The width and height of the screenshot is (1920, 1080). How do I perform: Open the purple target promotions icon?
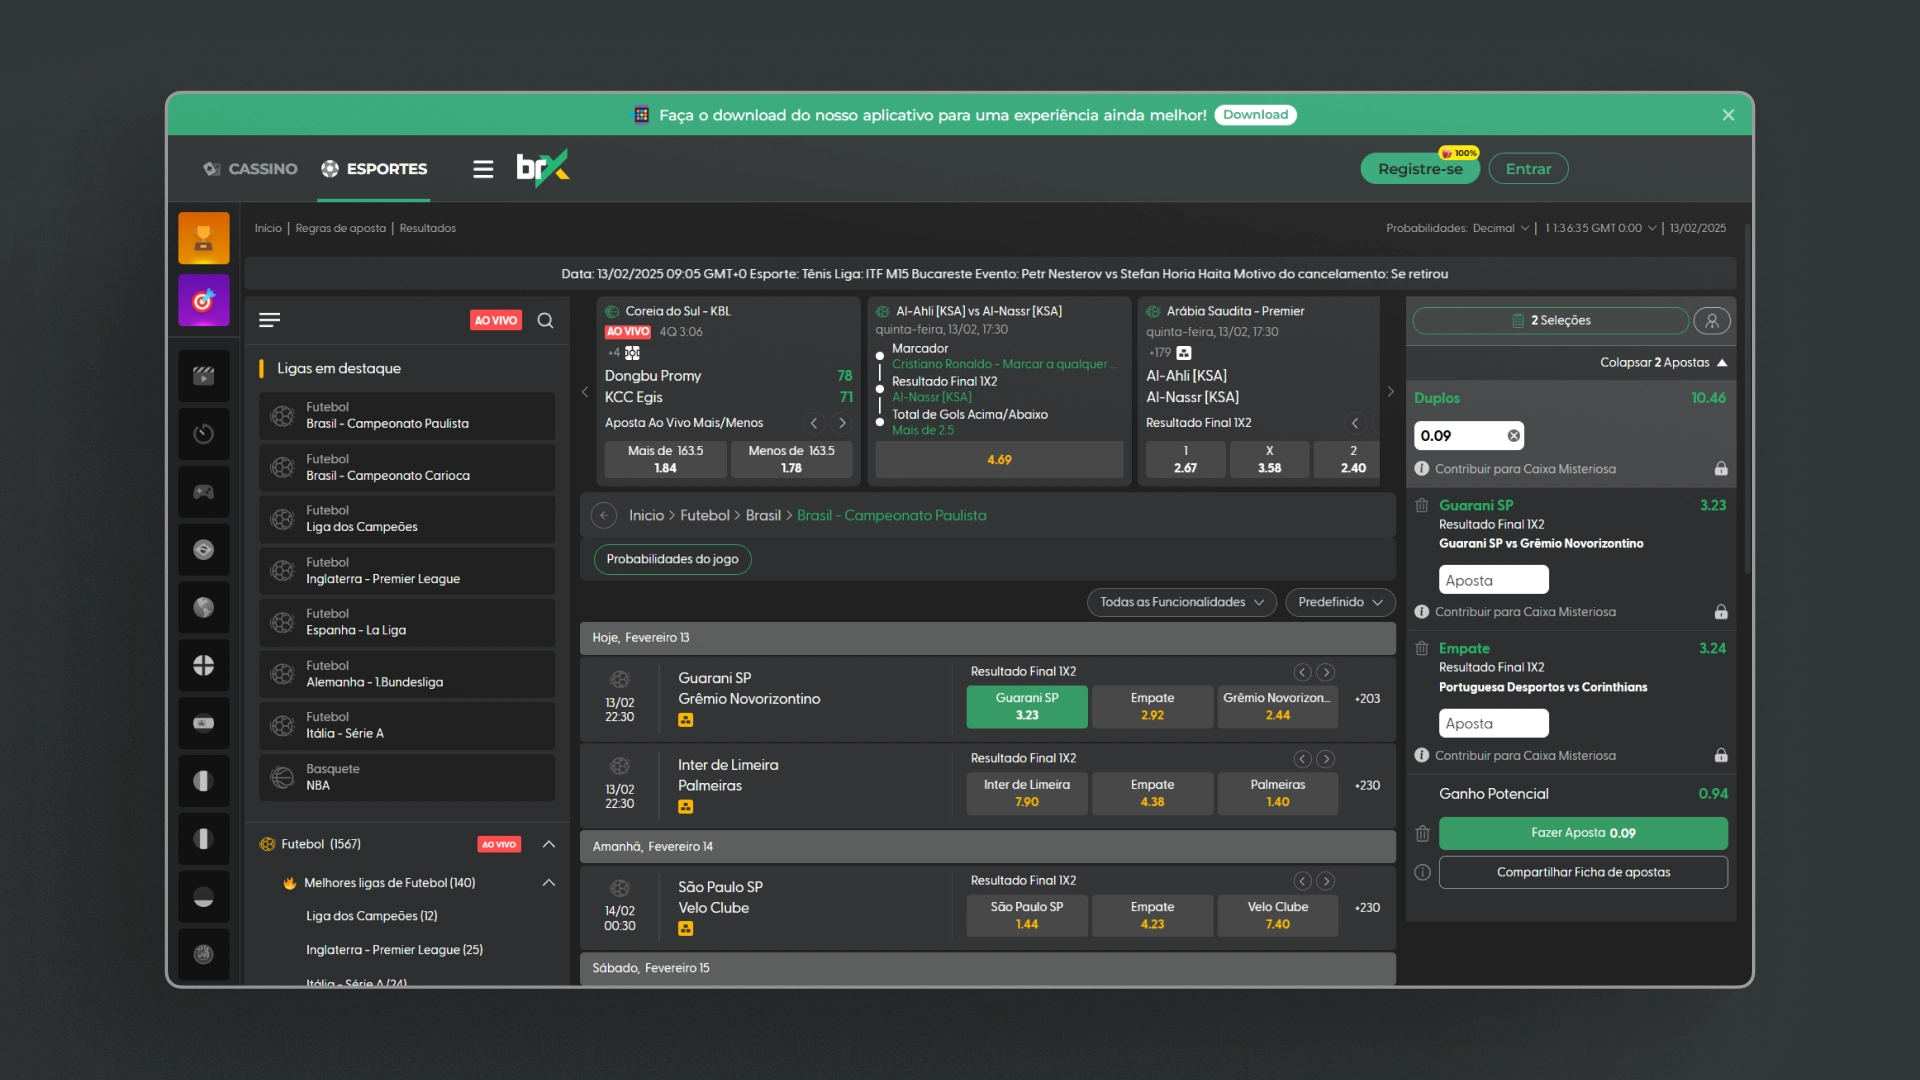click(x=203, y=300)
